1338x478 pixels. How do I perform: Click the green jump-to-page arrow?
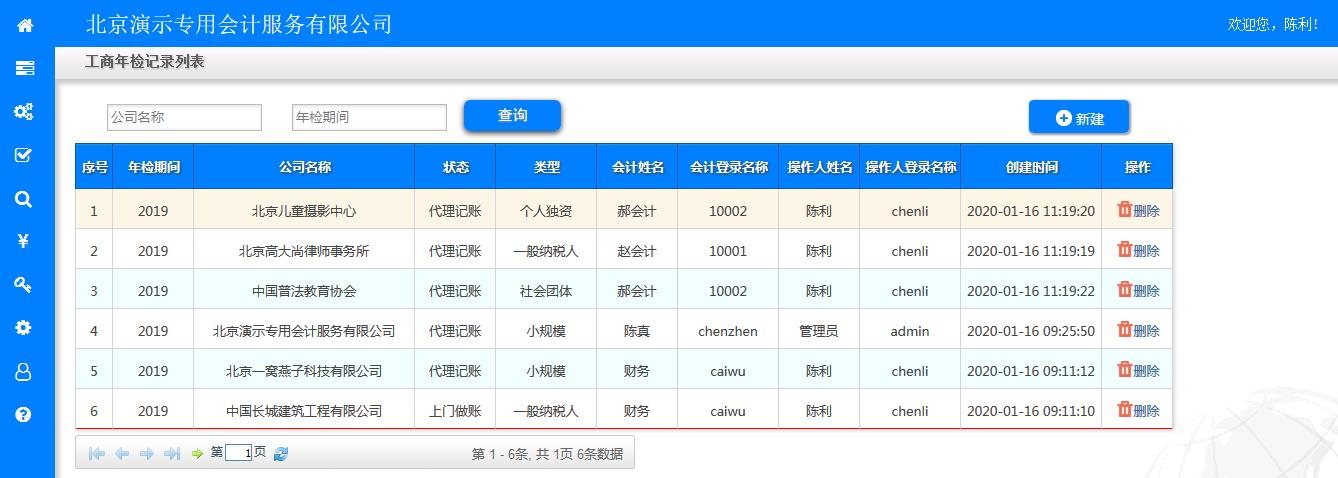[197, 453]
